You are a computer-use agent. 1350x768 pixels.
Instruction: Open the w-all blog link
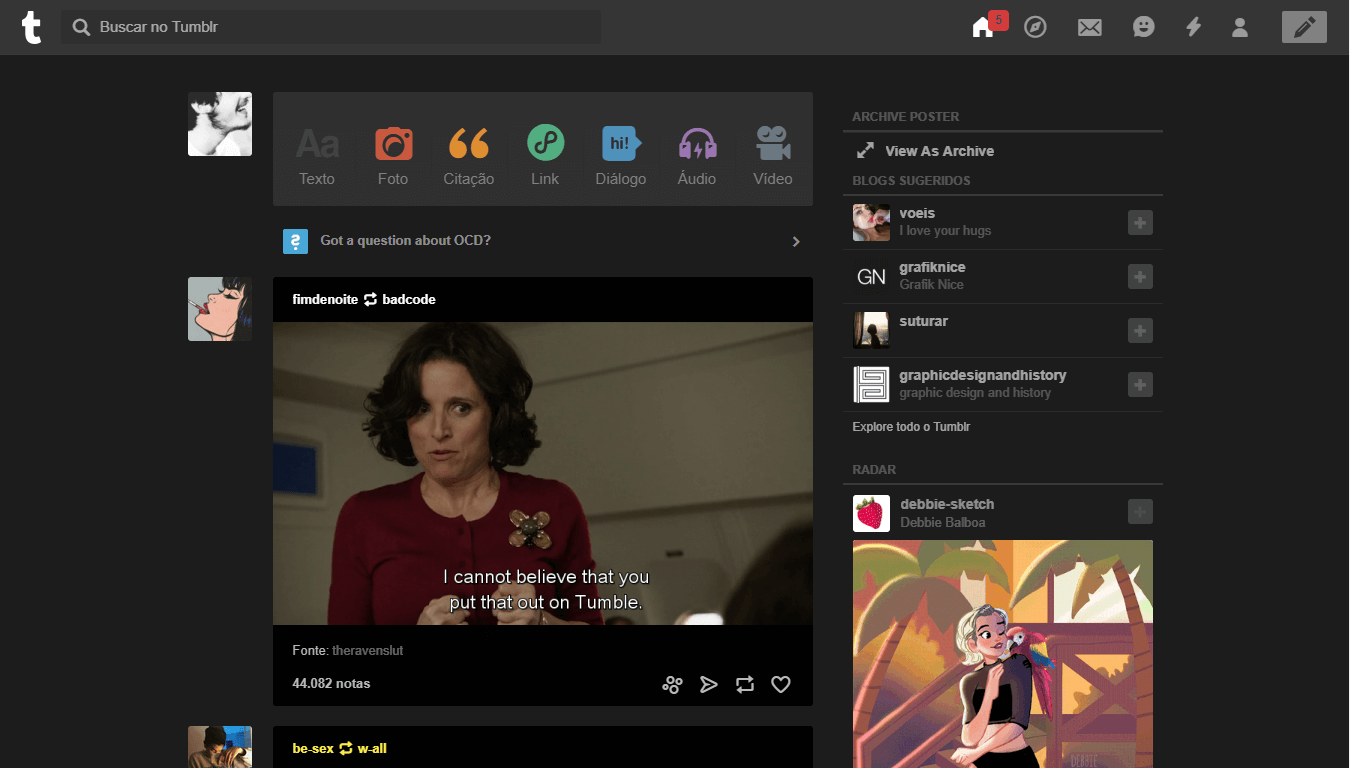click(x=372, y=748)
